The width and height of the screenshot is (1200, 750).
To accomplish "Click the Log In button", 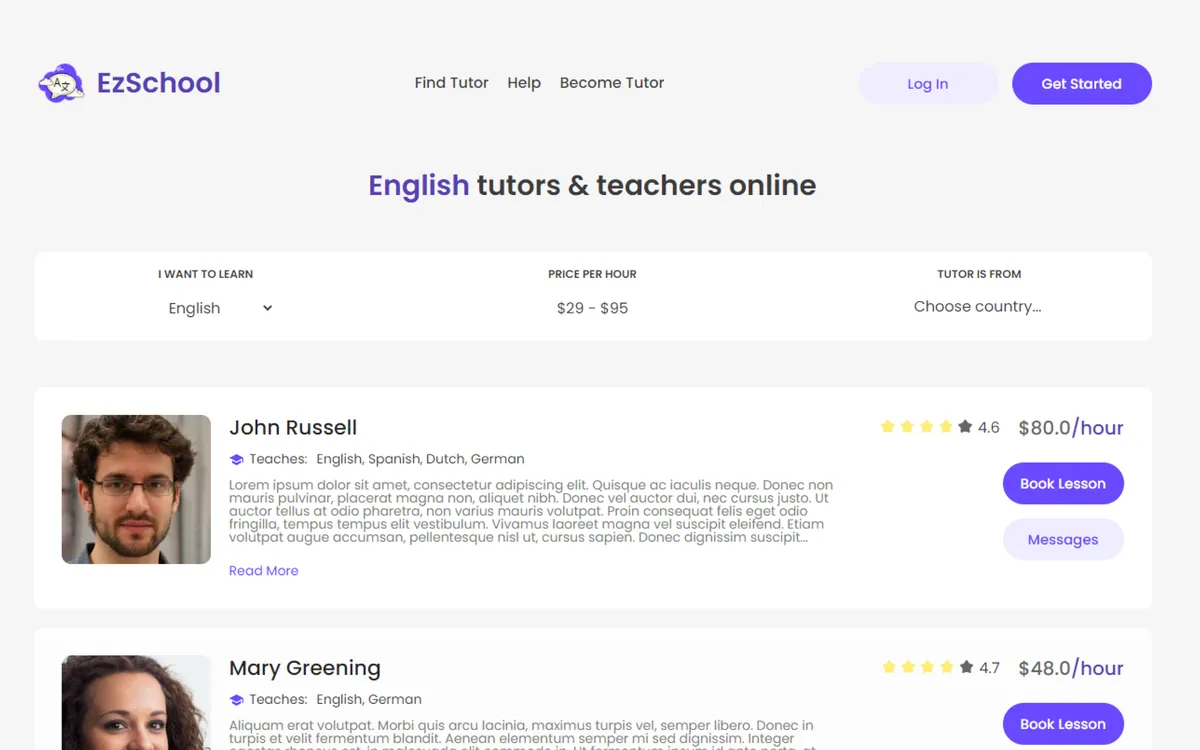I will [x=928, y=84].
